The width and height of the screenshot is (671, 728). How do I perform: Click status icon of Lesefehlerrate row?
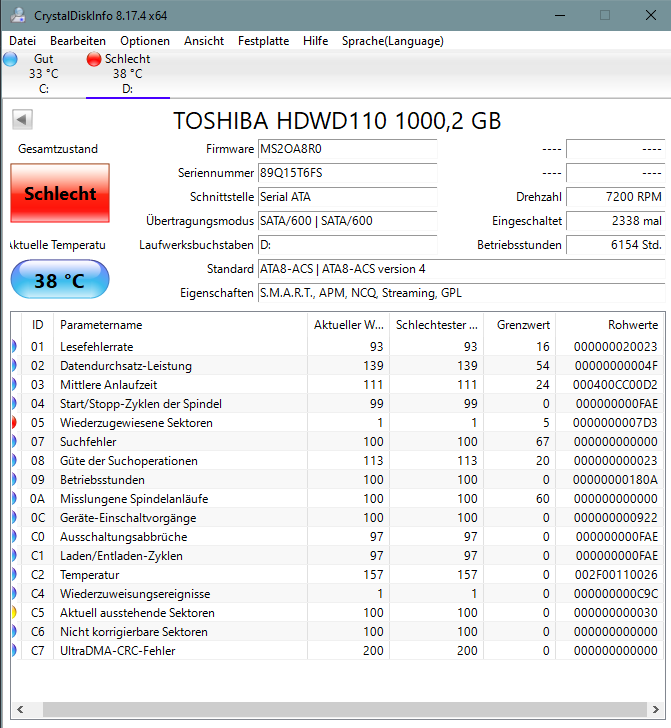14,346
